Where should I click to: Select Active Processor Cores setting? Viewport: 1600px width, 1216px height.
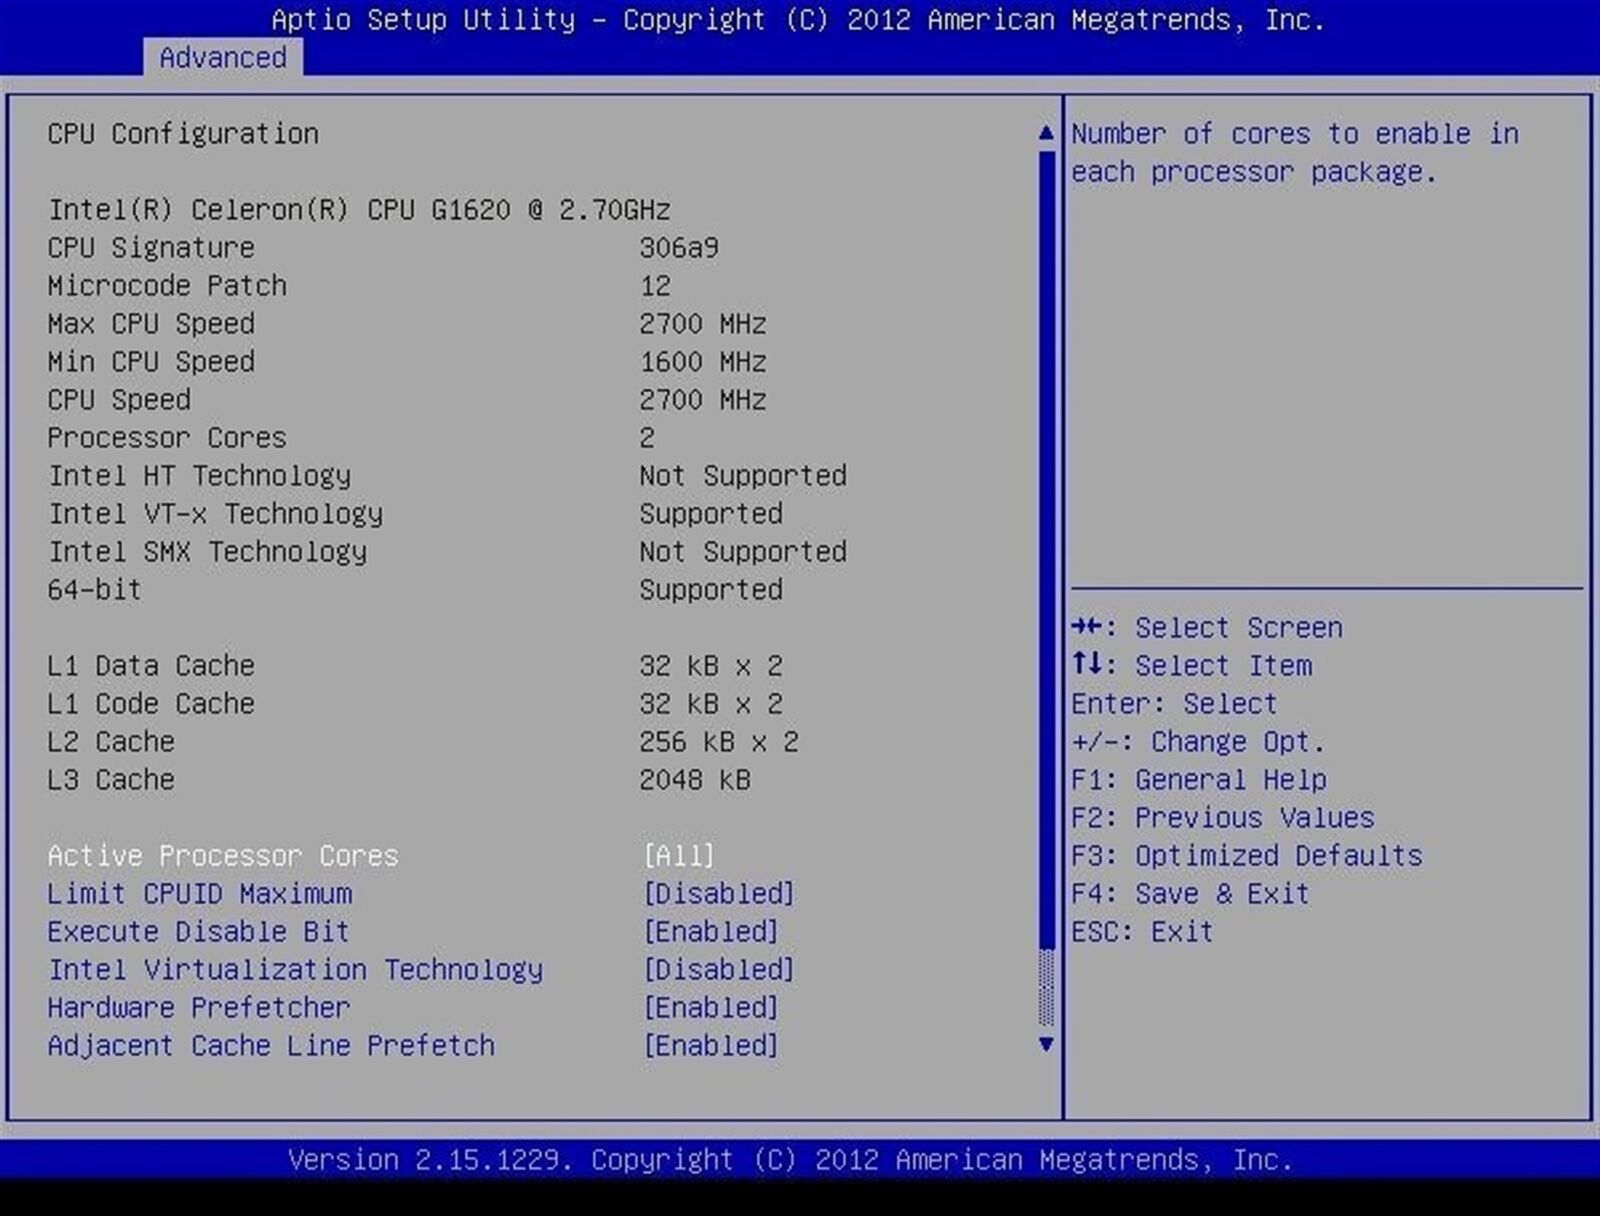223,856
